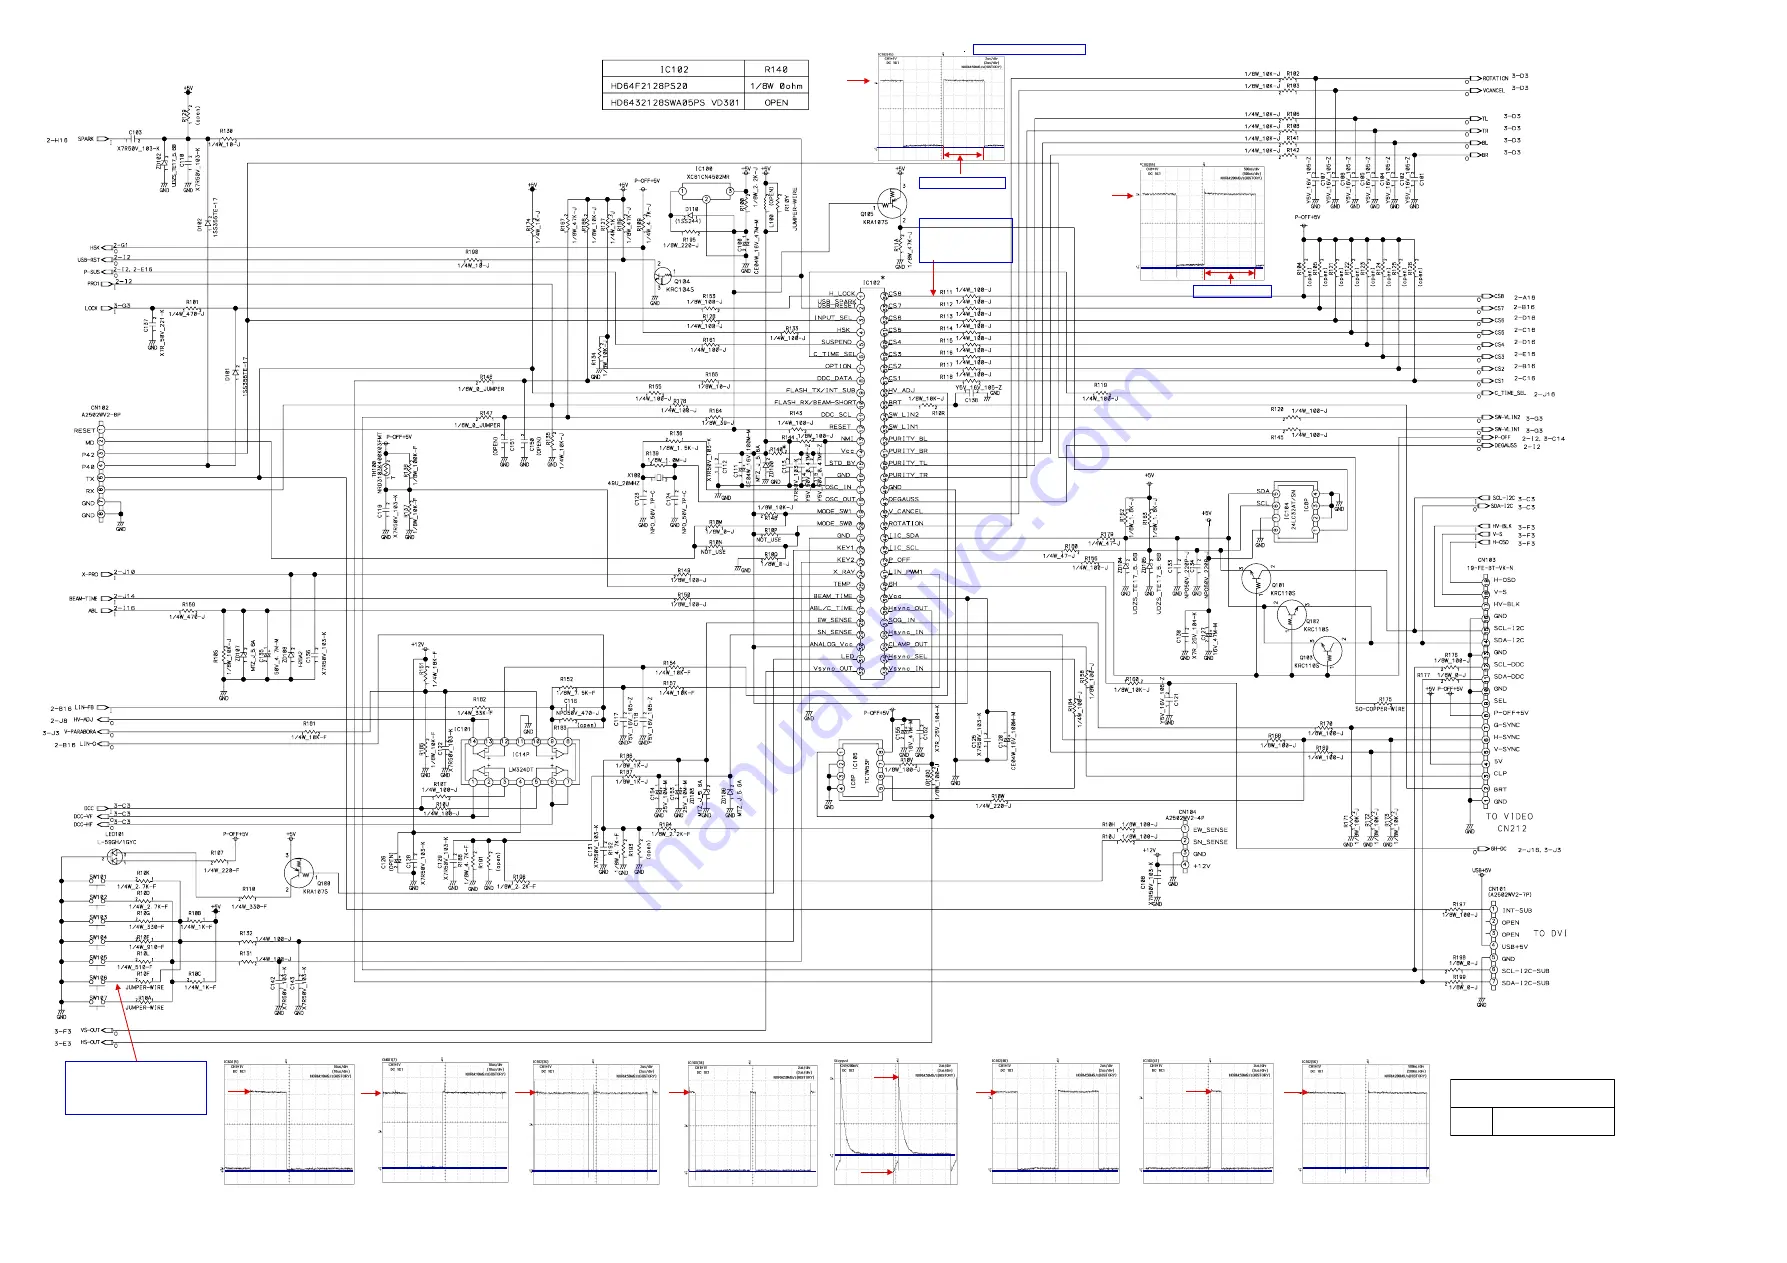Select the Q101 KRC110S transistor symbol

pos(1255,577)
